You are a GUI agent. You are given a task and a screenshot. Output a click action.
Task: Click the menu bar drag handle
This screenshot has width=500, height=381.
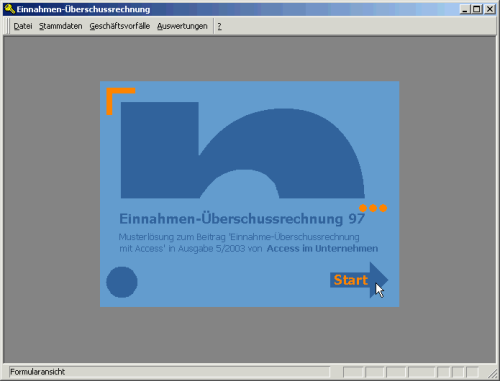(x=7, y=26)
